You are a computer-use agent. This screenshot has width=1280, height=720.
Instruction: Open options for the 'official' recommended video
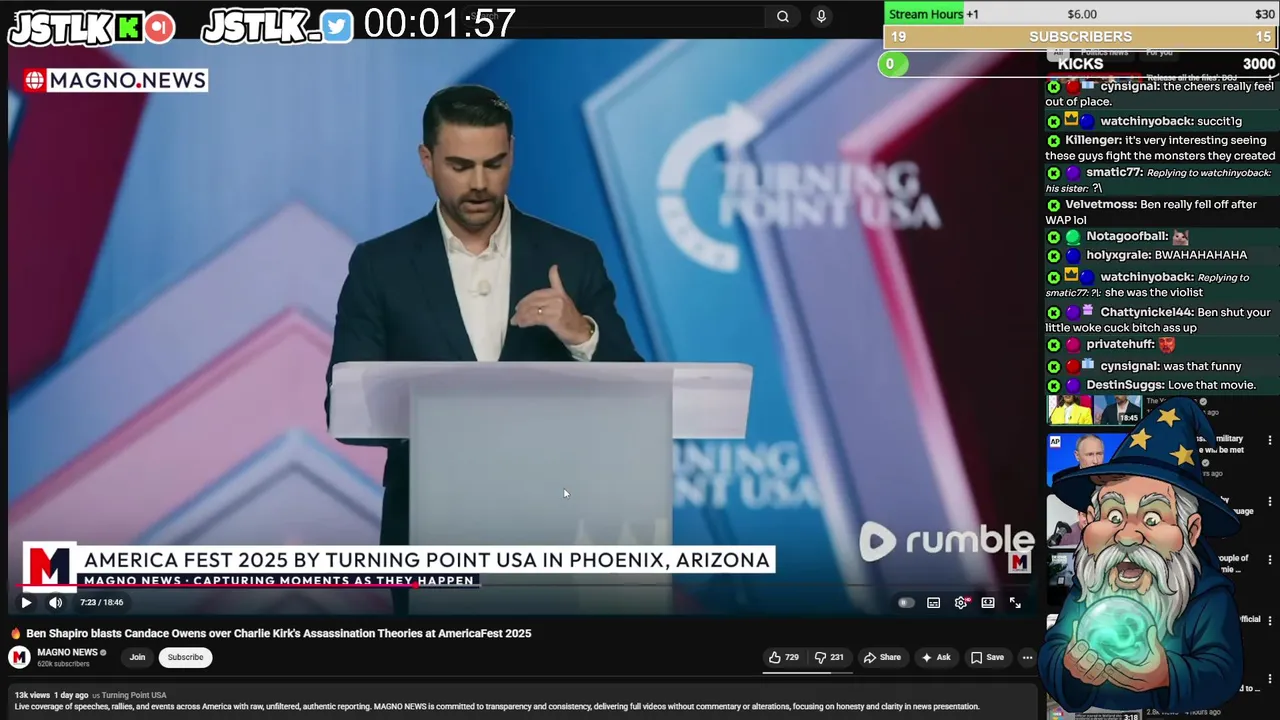(x=1270, y=621)
